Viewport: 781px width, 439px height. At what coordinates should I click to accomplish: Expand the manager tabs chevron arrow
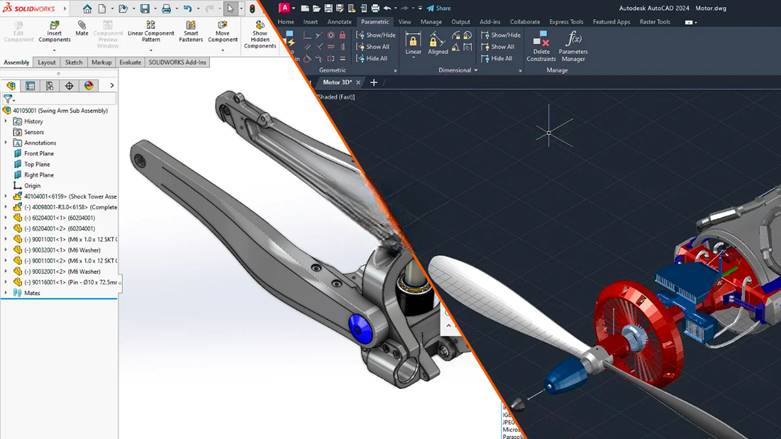tap(112, 86)
